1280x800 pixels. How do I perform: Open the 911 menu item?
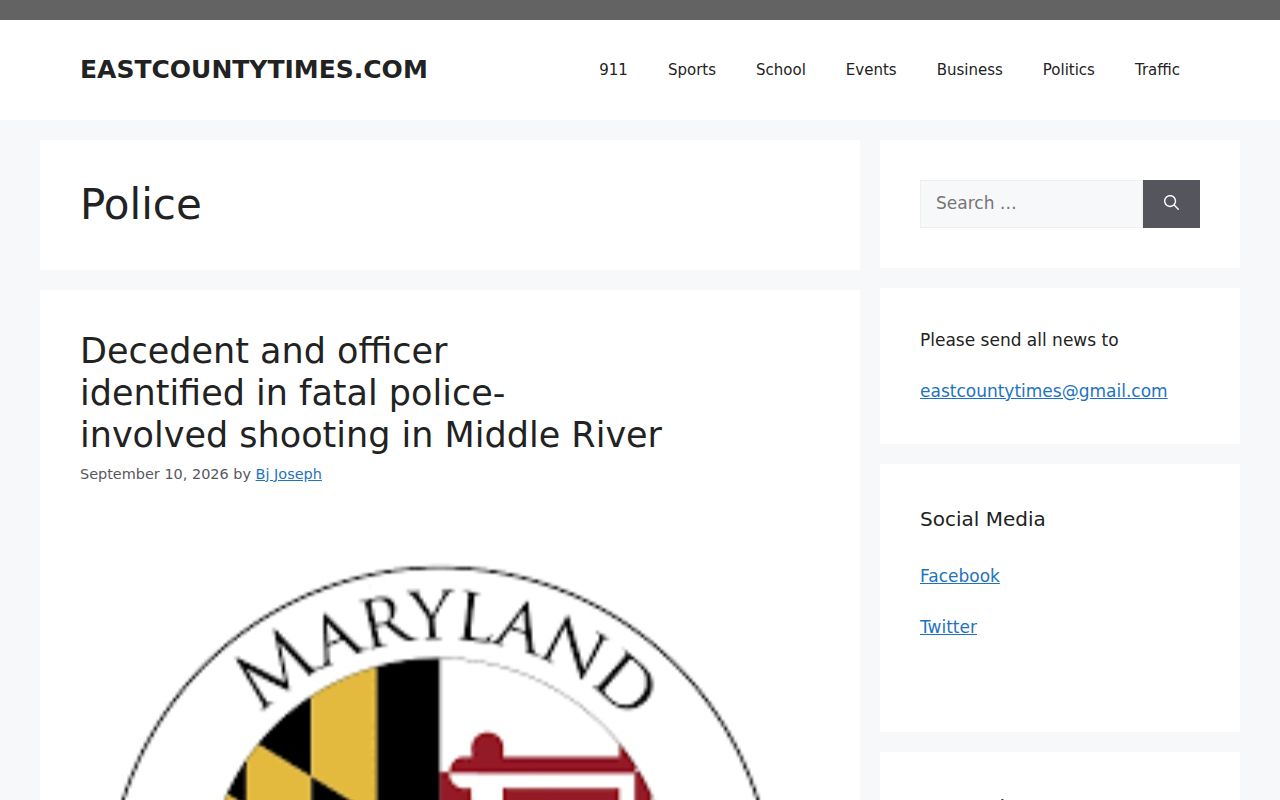pos(613,70)
